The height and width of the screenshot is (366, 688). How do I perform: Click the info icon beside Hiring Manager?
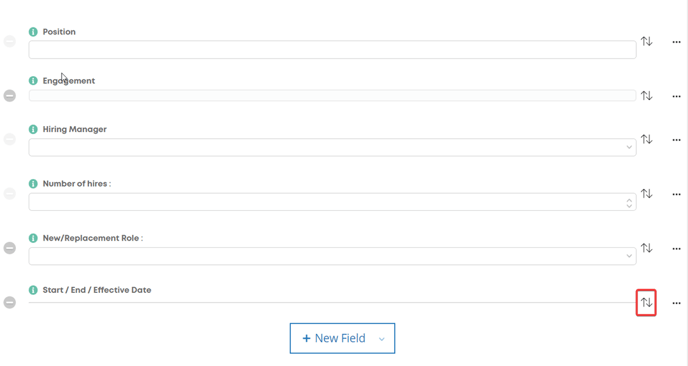click(x=33, y=129)
